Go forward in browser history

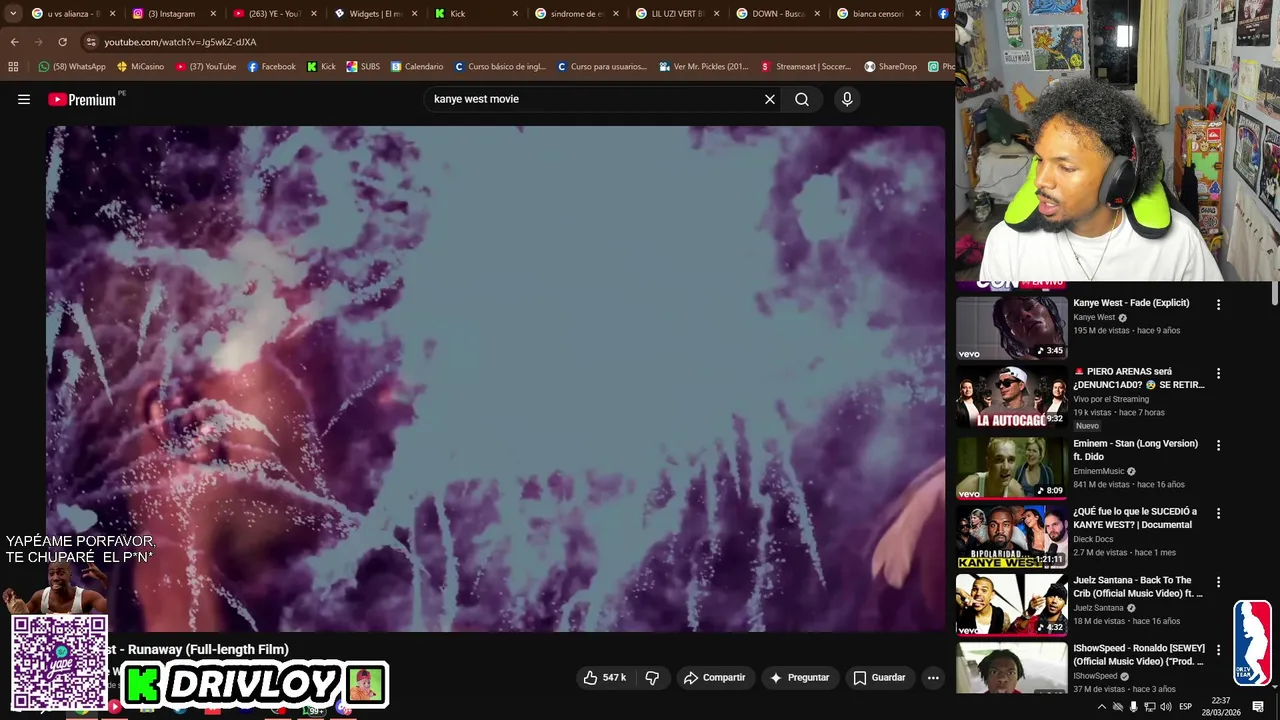tap(38, 42)
